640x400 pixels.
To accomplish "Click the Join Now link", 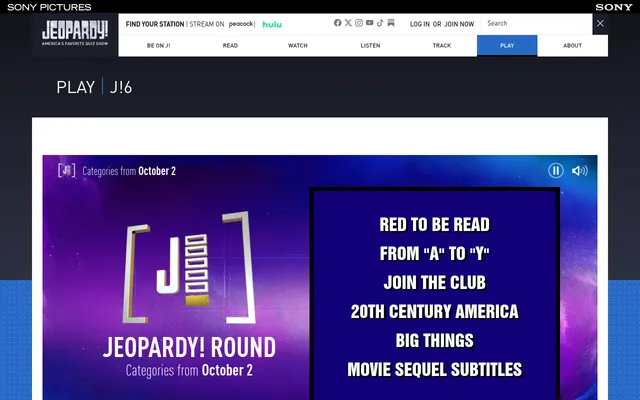I will pos(459,24).
